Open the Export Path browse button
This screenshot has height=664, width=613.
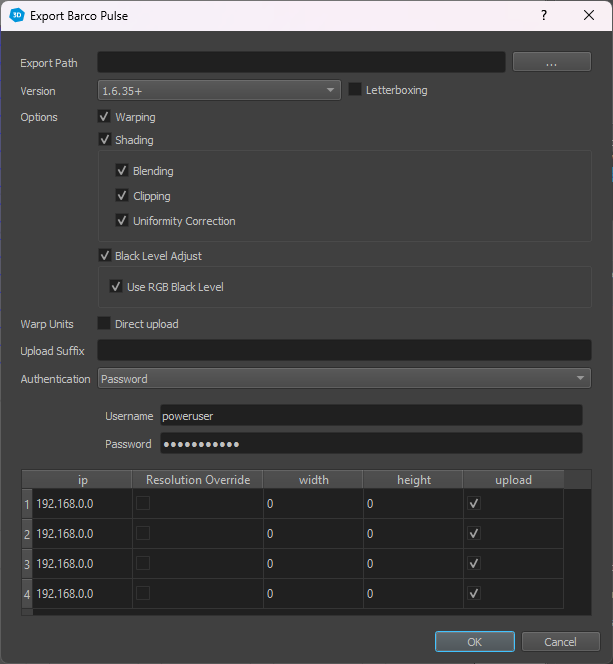click(551, 63)
